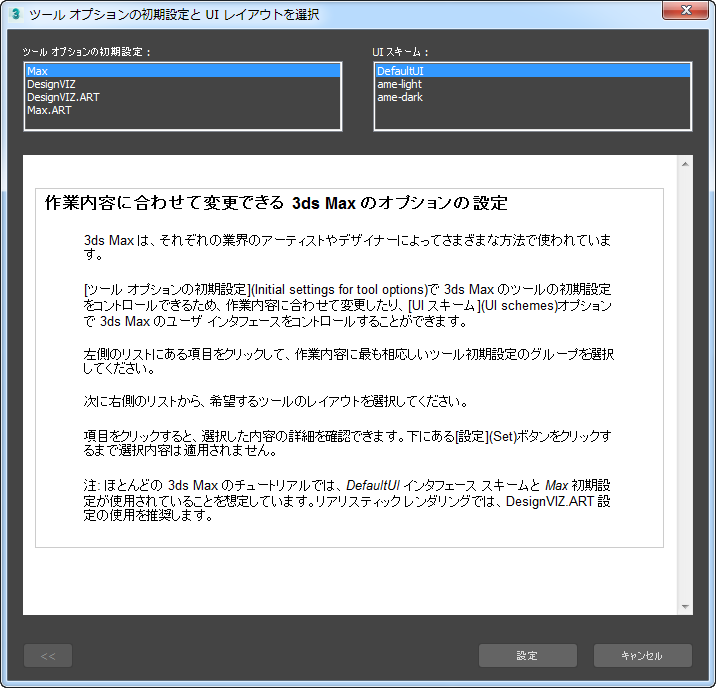The height and width of the screenshot is (688, 716).
Task: Choose ame-light UI scheme
Action: point(532,84)
